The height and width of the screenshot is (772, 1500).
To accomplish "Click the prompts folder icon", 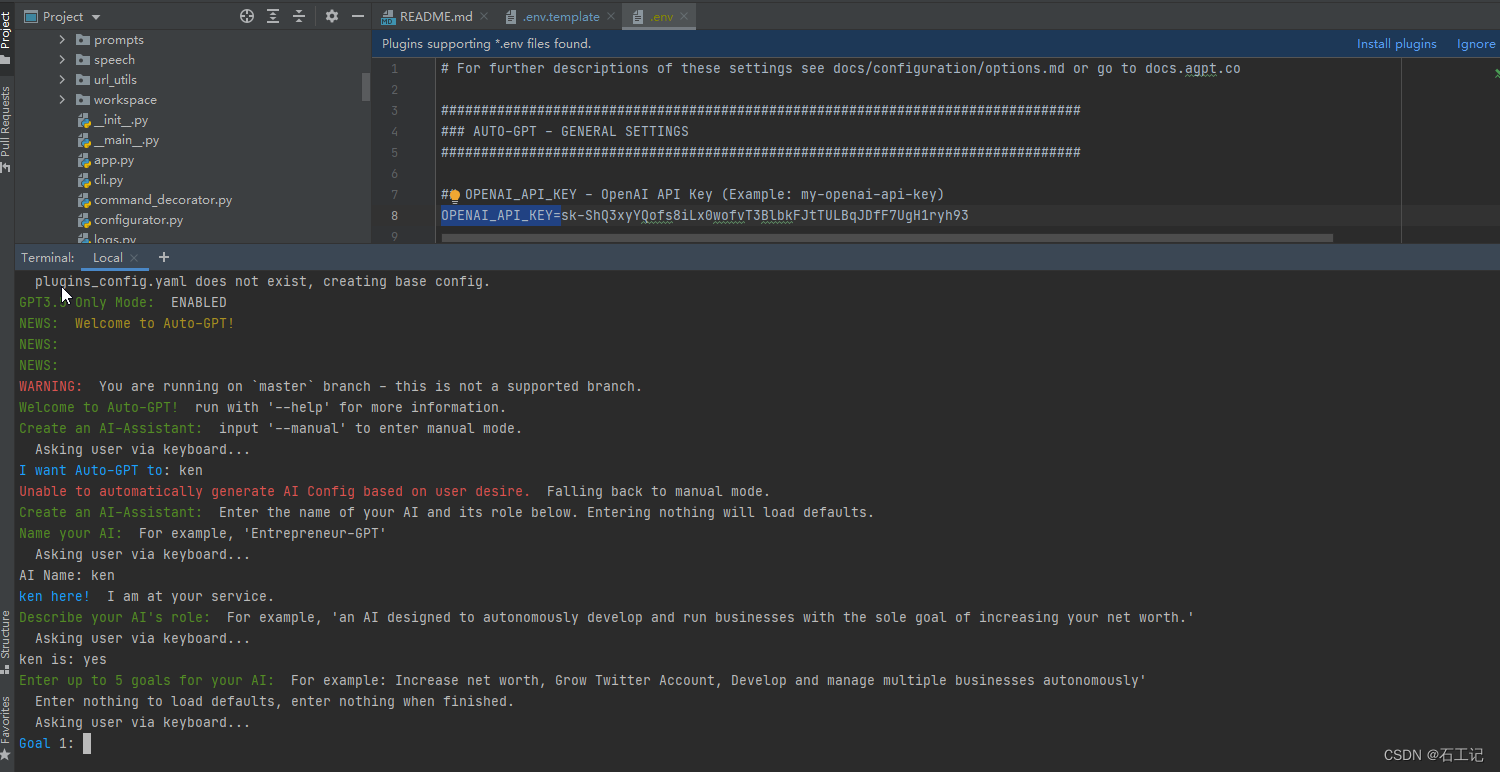I will (x=83, y=40).
